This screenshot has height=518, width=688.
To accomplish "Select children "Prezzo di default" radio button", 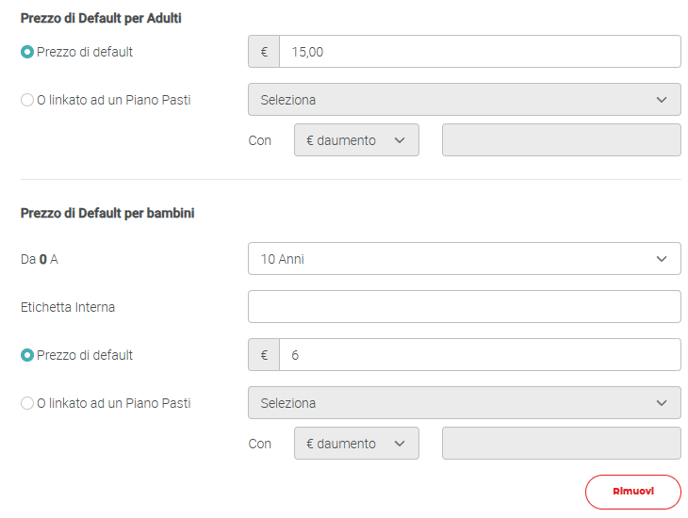I will point(27,355).
